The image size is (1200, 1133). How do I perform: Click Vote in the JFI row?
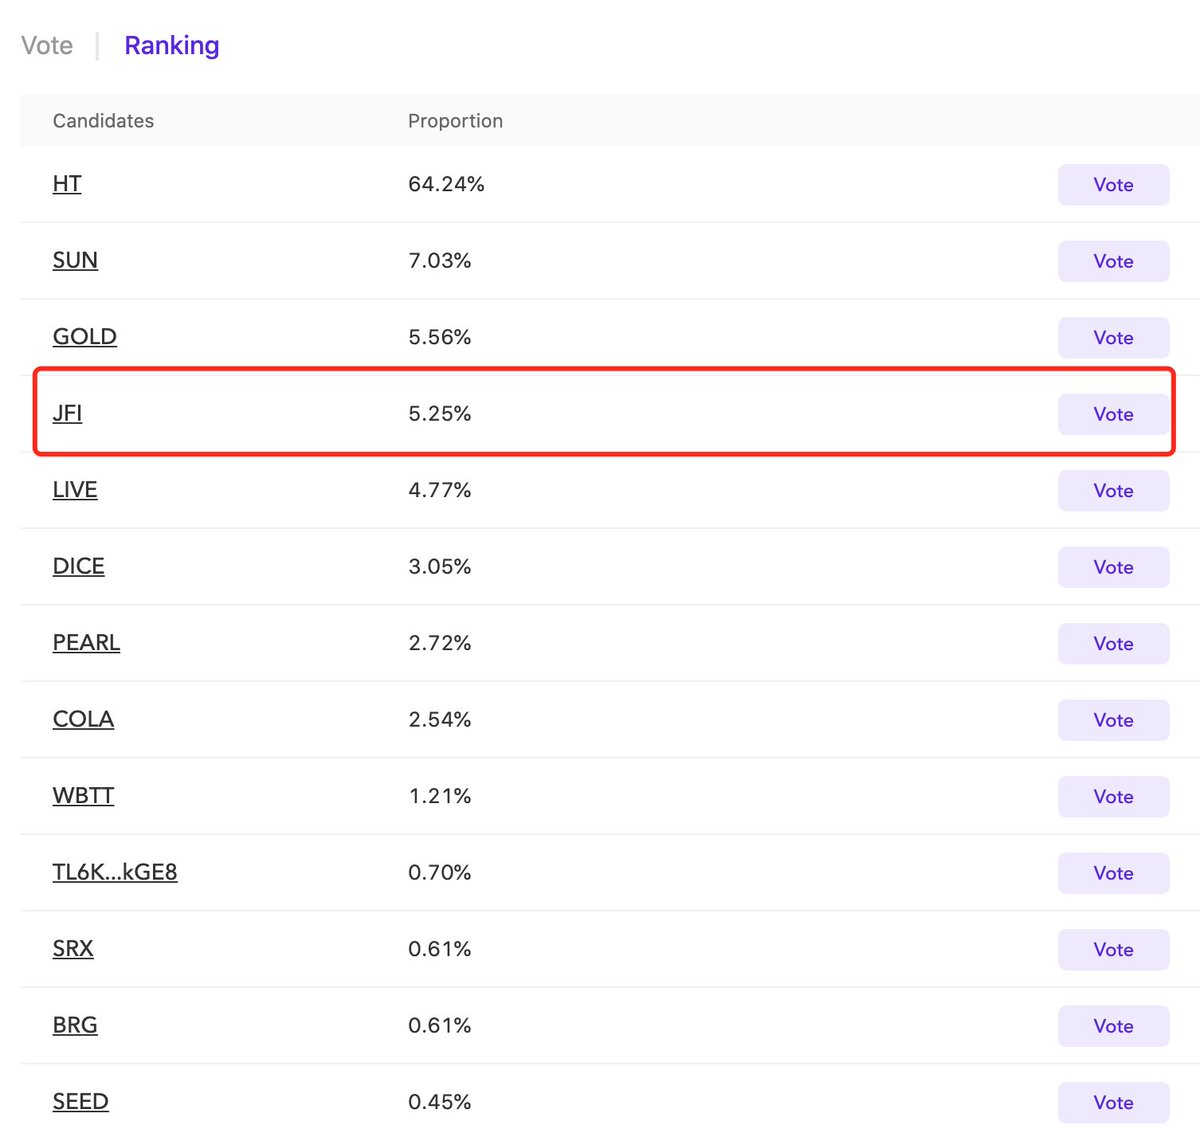[x=1113, y=414]
